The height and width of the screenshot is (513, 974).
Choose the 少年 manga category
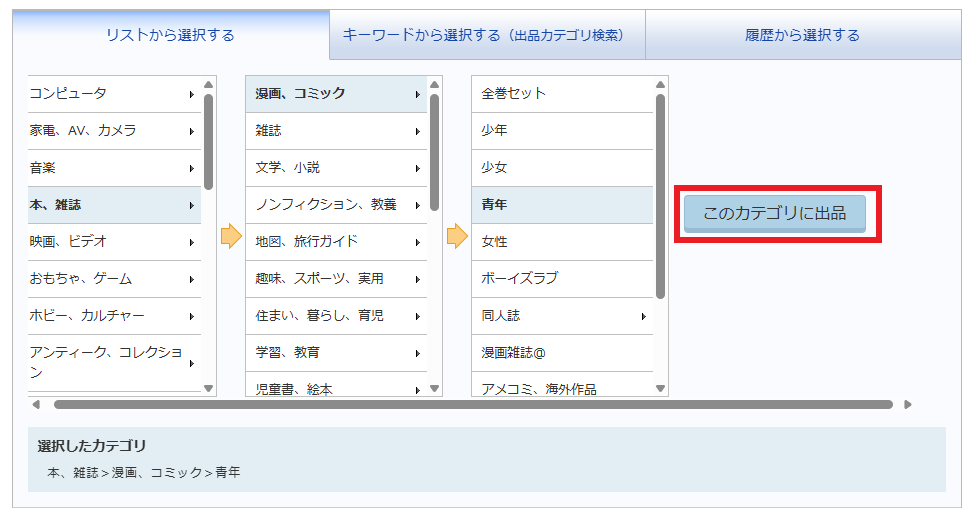pyautogui.click(x=560, y=131)
